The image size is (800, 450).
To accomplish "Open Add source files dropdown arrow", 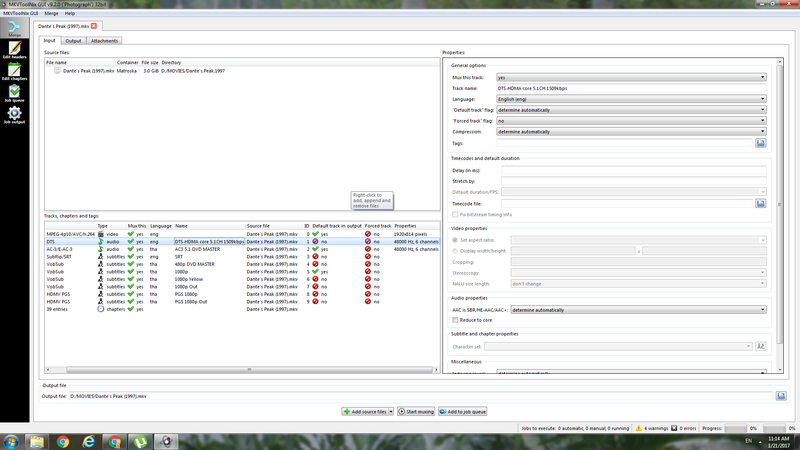I will [x=391, y=411].
